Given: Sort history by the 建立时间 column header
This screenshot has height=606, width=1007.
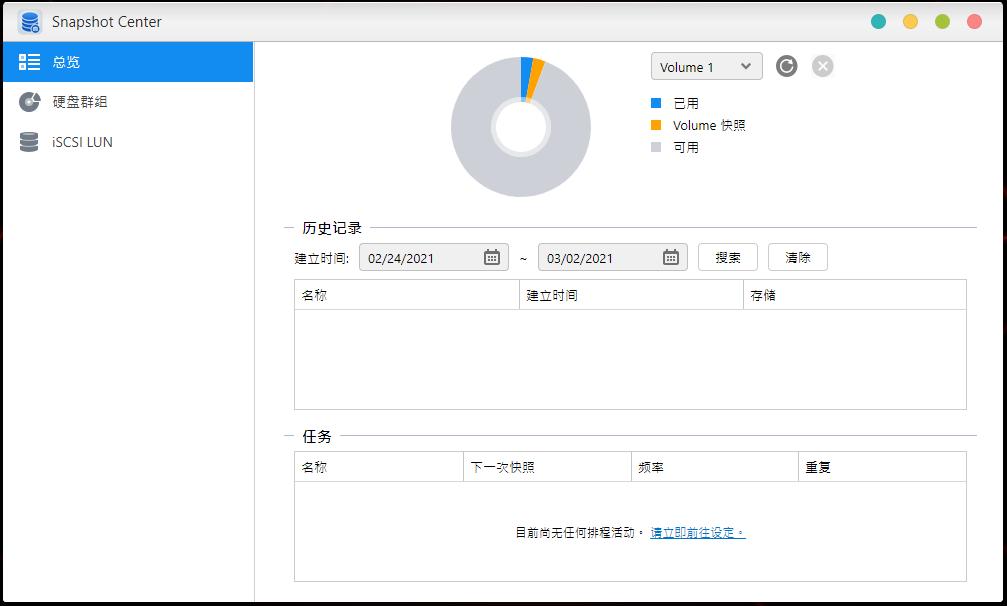Looking at the screenshot, I should (x=570, y=294).
